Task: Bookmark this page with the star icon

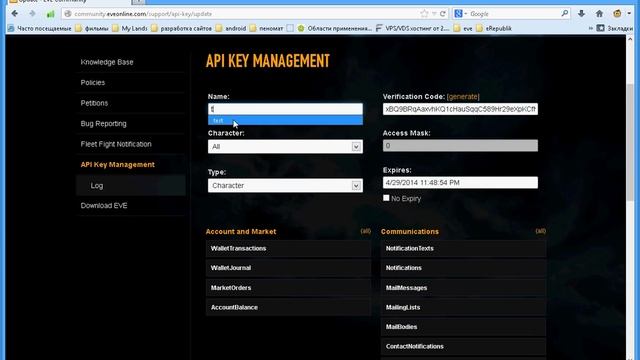Action: pos(424,14)
